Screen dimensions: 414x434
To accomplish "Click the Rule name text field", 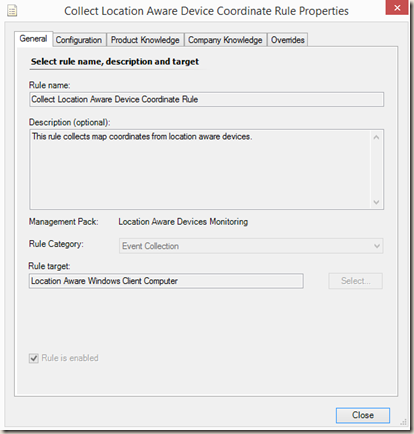I will (x=207, y=99).
